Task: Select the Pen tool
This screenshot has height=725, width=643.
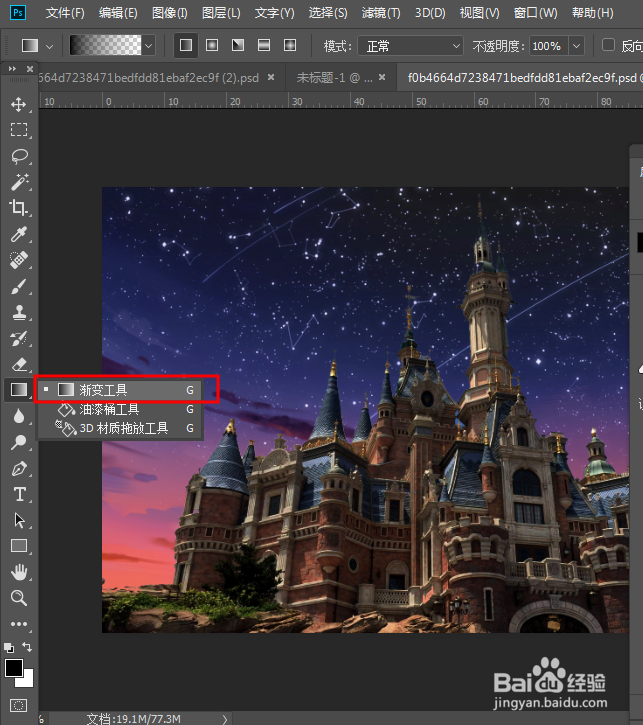Action: coord(18,469)
